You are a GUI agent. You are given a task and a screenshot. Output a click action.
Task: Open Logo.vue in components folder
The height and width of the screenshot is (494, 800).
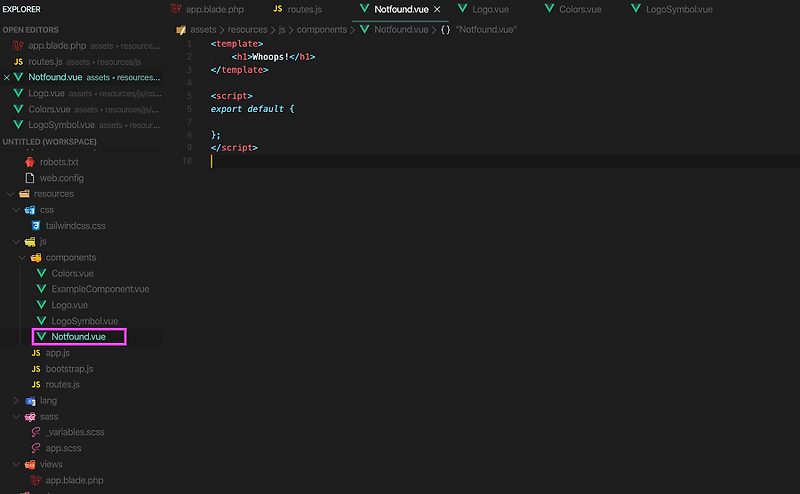coord(69,305)
